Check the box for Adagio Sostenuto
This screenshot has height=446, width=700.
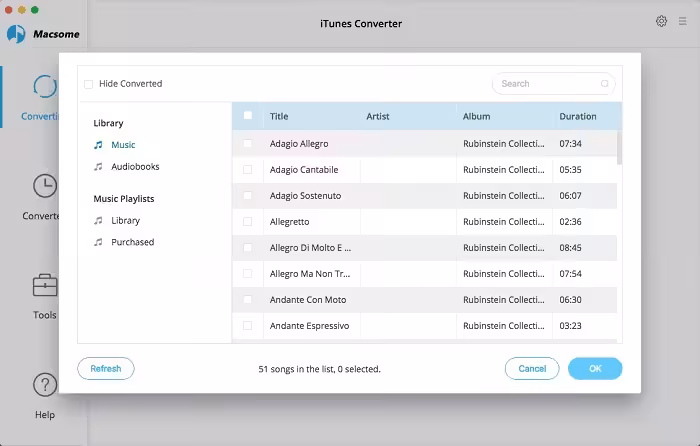coord(247,196)
